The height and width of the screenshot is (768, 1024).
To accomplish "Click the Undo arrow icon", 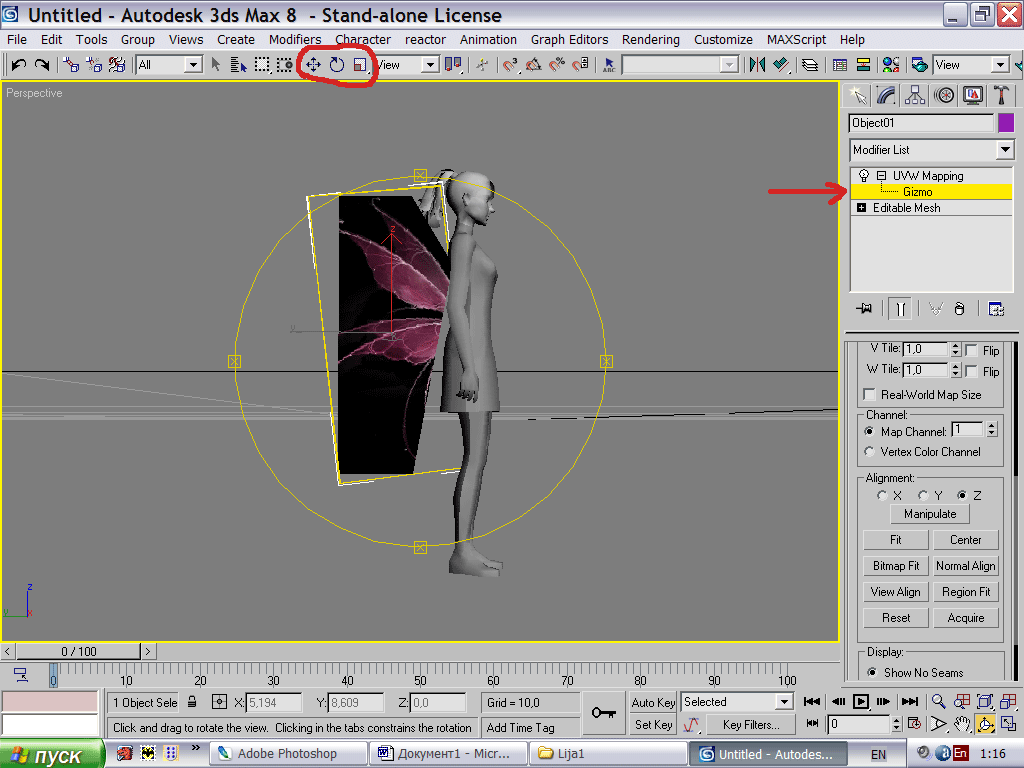I will pos(19,65).
